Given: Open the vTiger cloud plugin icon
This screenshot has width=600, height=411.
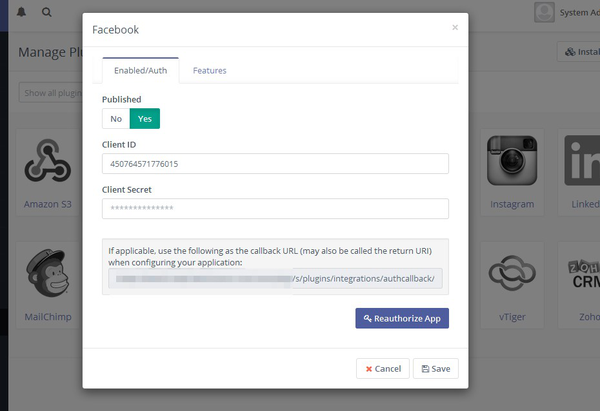Looking at the screenshot, I should pos(512,273).
